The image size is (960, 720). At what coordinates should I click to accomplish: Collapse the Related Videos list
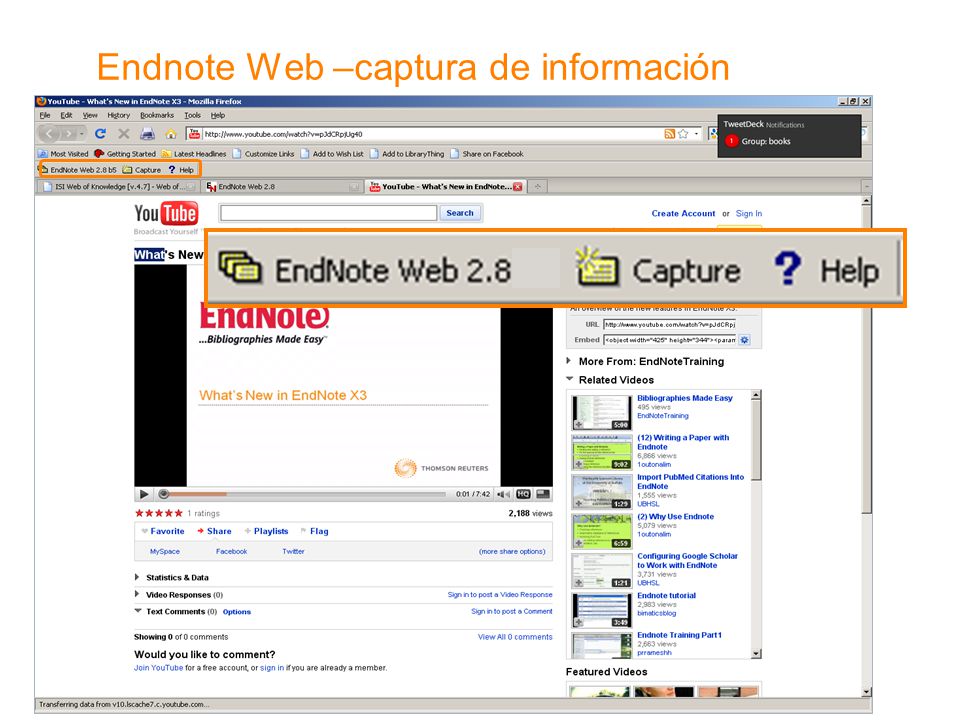[570, 379]
